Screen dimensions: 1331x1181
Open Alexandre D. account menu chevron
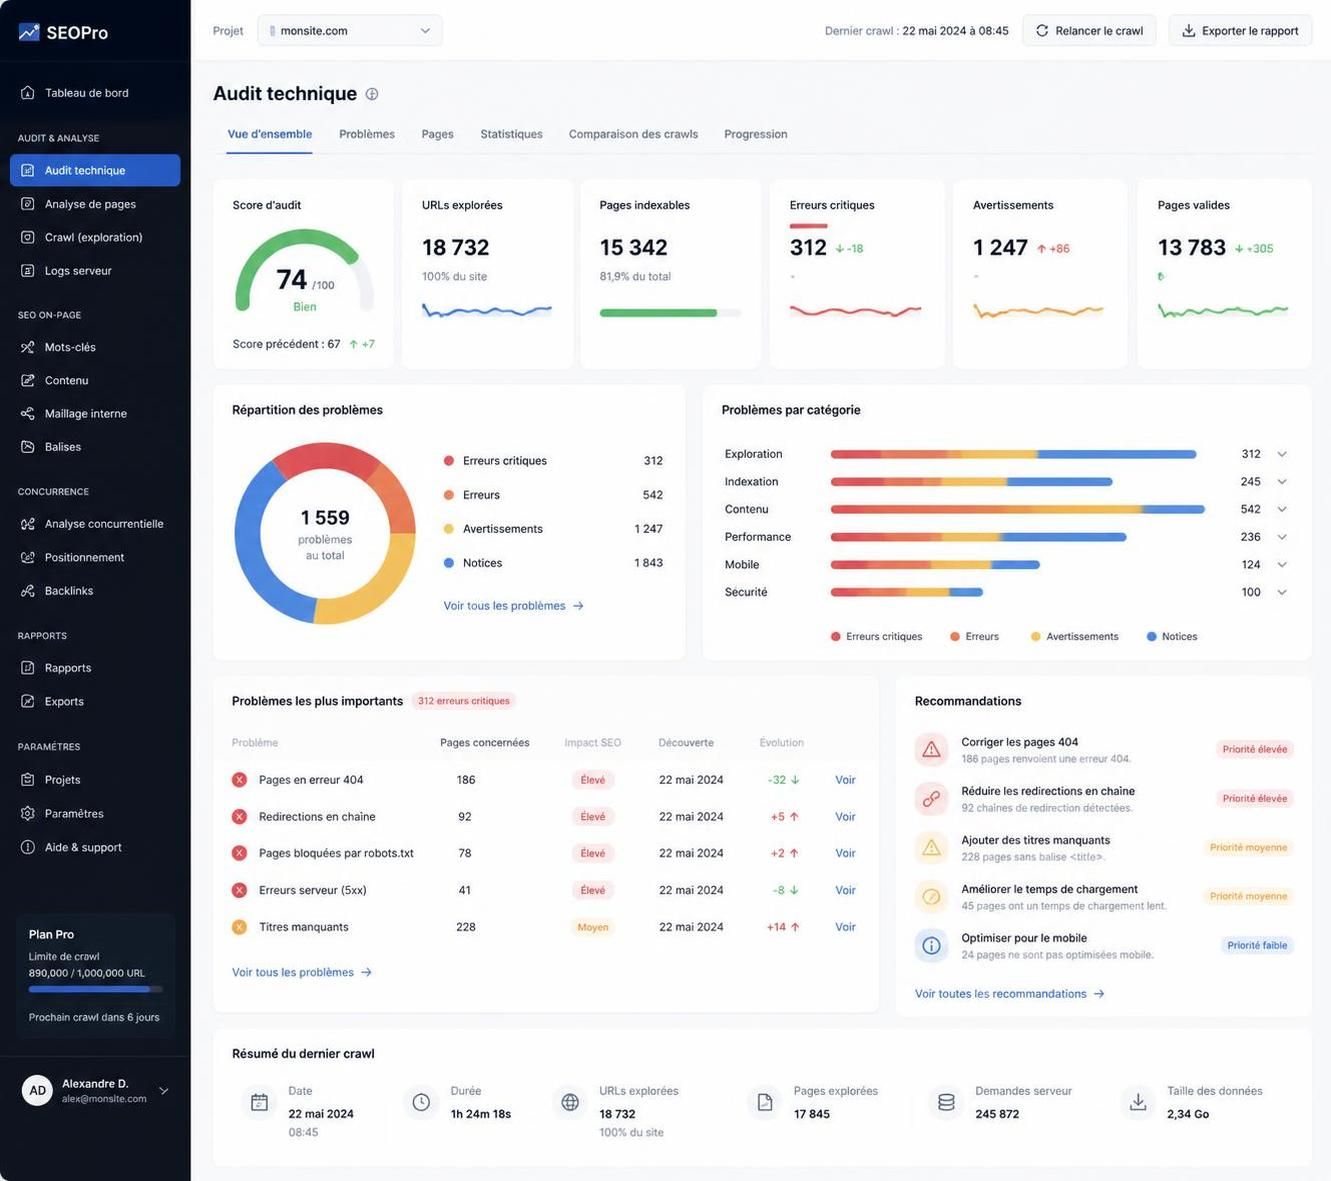point(164,1091)
